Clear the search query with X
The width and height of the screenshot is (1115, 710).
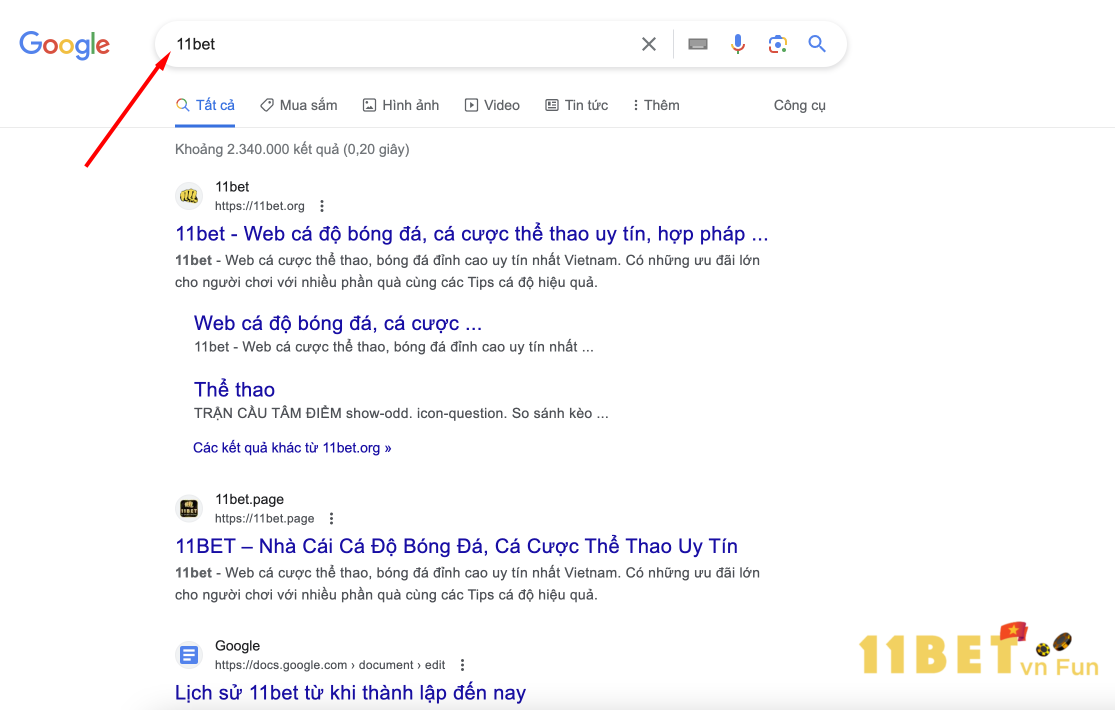point(649,44)
